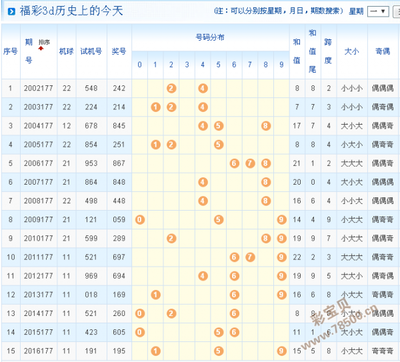Click 试机号 value 678
The width and height of the screenshot is (400, 362).
[91, 126]
